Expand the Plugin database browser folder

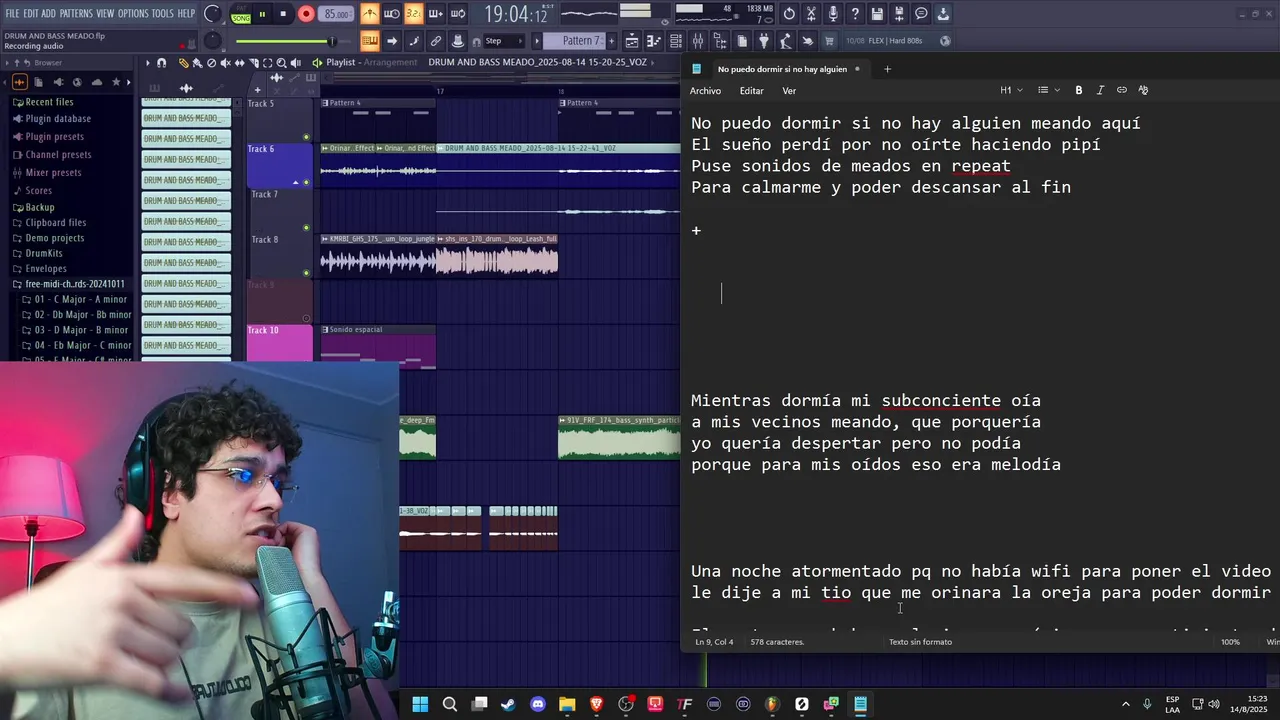point(58,119)
